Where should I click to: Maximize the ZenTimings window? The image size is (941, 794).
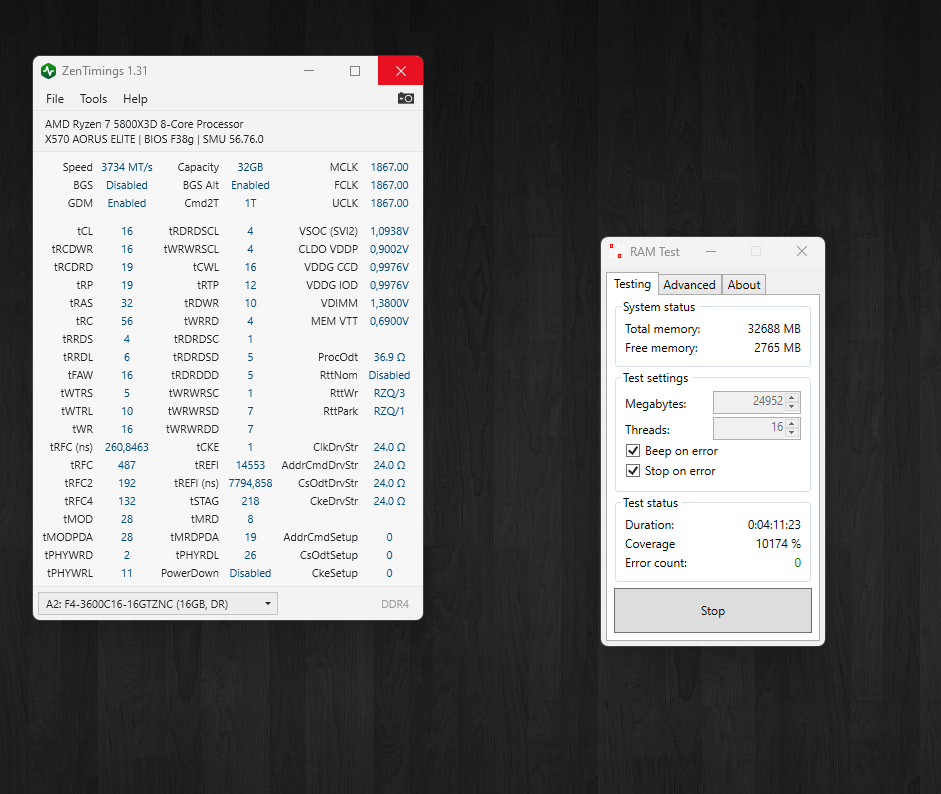[x=355, y=71]
